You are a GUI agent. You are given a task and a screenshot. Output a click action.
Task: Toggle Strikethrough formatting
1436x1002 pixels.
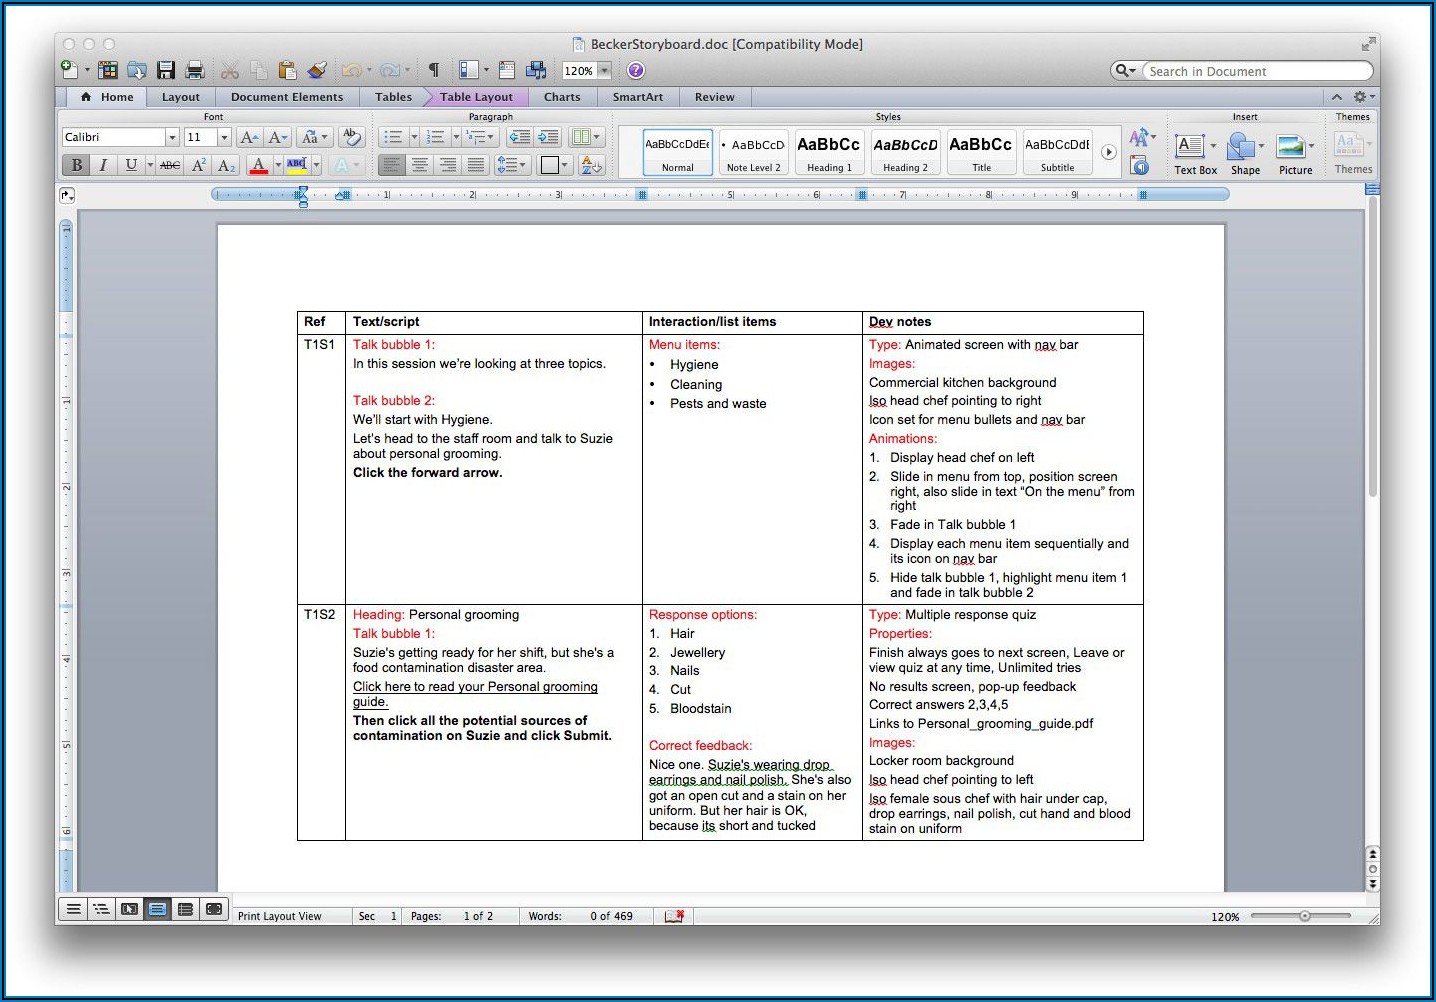click(x=170, y=165)
